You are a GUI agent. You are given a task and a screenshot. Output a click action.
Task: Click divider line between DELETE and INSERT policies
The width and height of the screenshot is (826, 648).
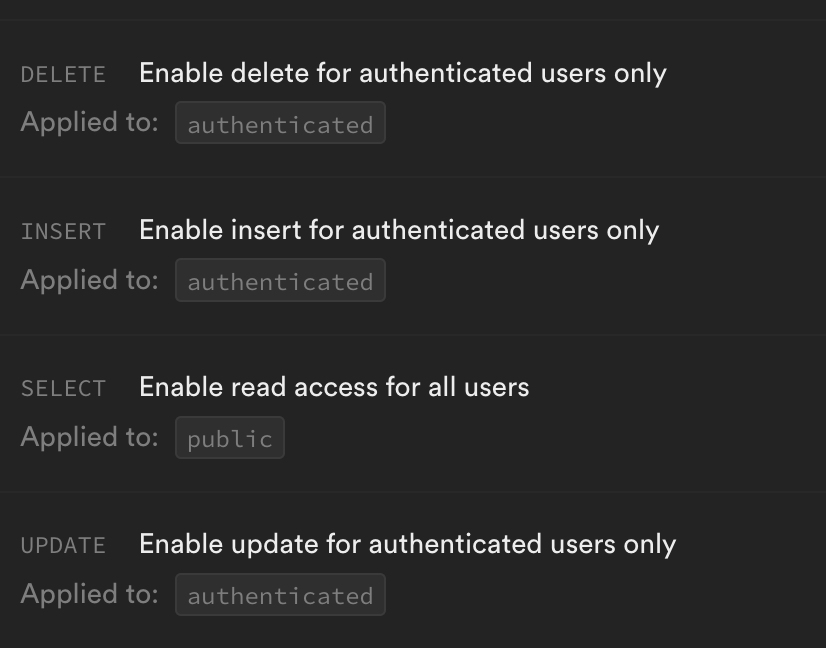413,177
